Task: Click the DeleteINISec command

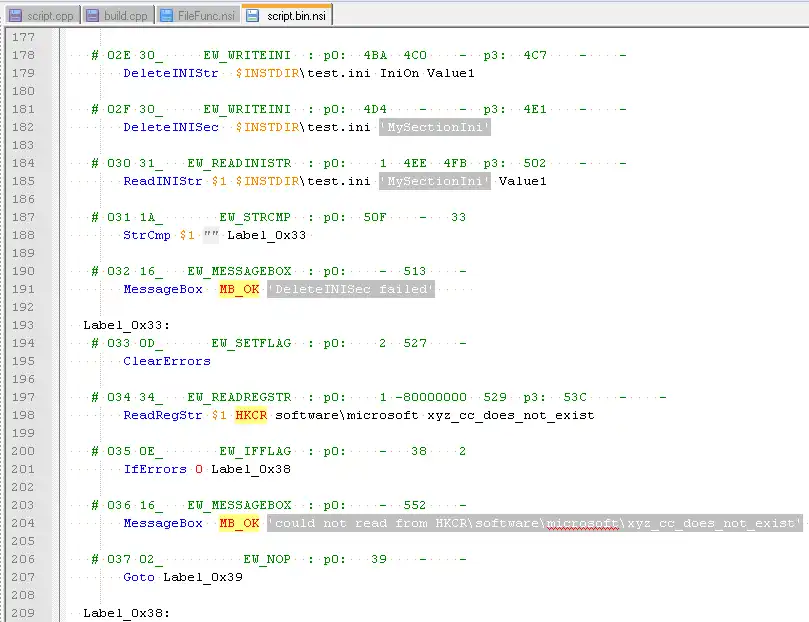Action: pyautogui.click(x=171, y=127)
